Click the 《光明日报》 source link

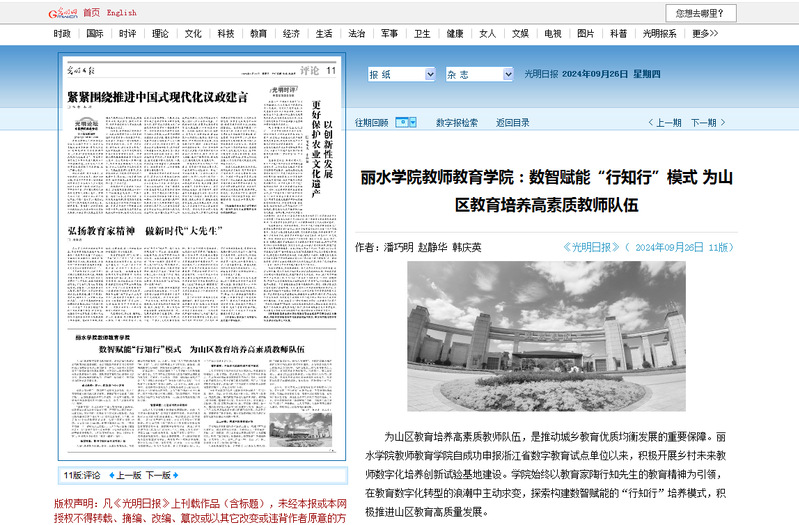click(x=591, y=246)
